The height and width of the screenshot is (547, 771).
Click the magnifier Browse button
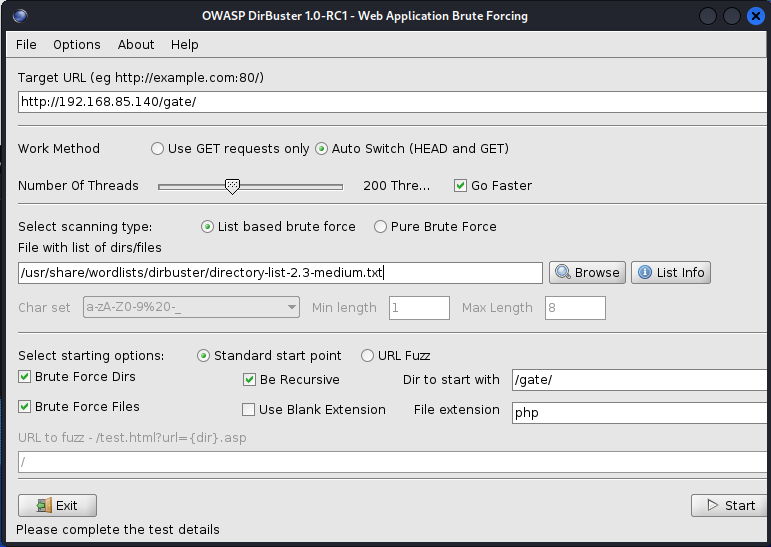point(587,272)
